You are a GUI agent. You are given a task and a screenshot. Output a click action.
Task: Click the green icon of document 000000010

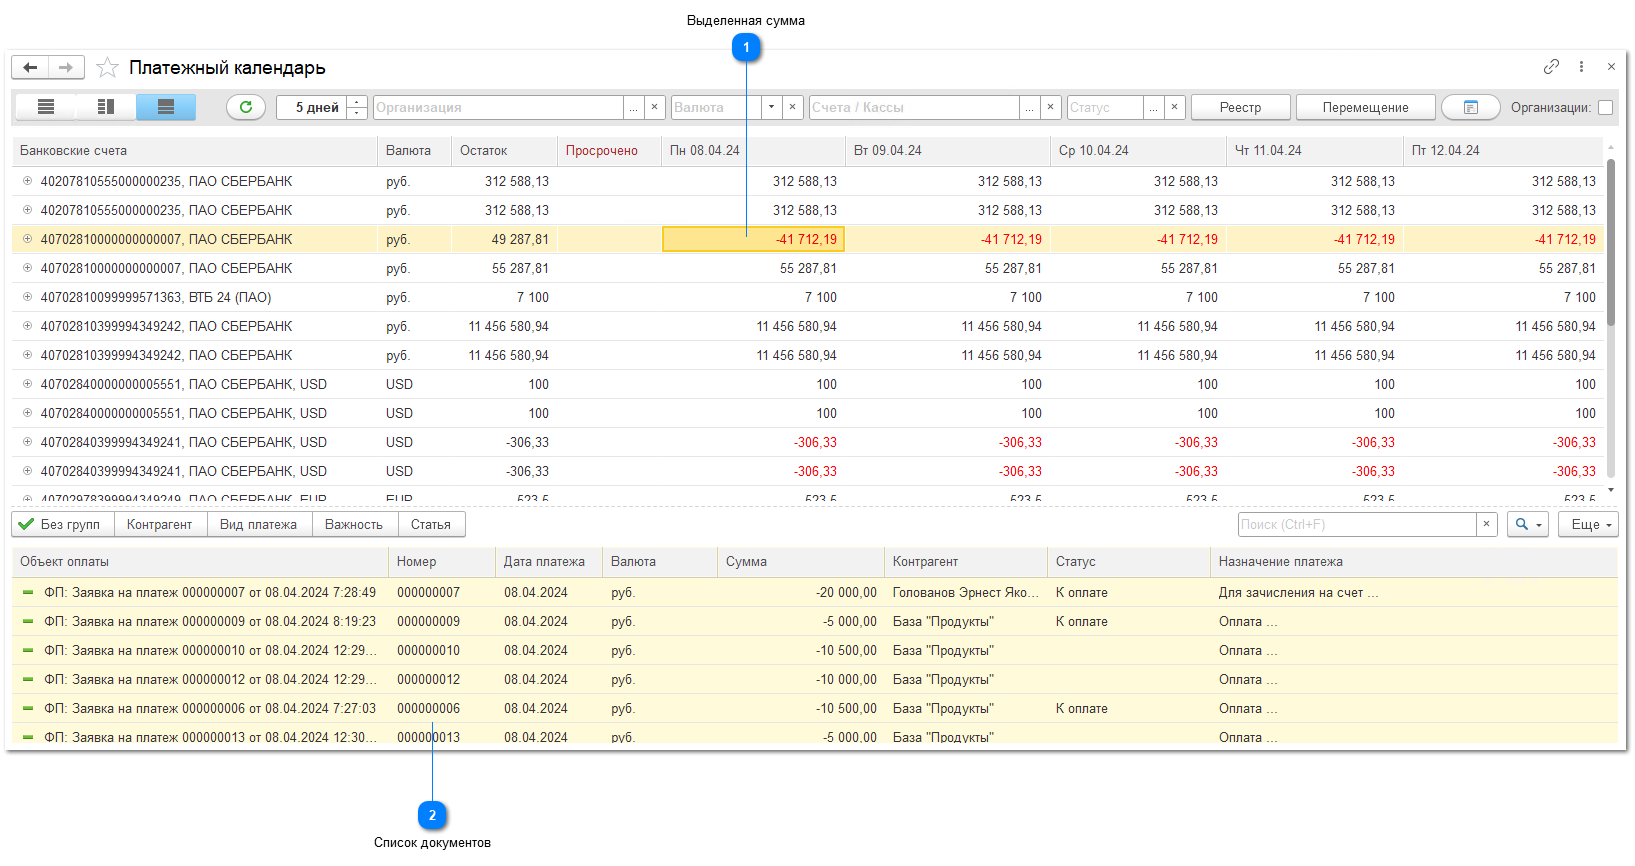28,650
